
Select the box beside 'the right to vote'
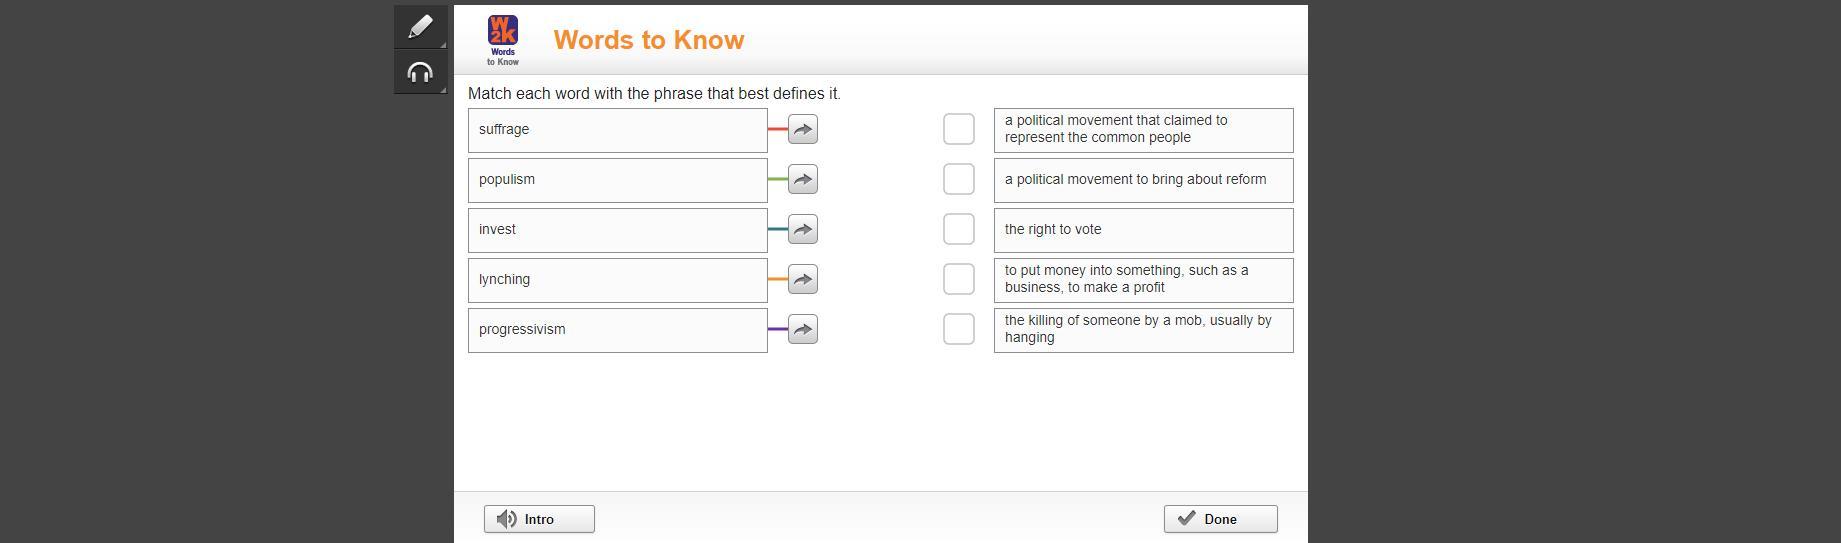[x=958, y=230]
